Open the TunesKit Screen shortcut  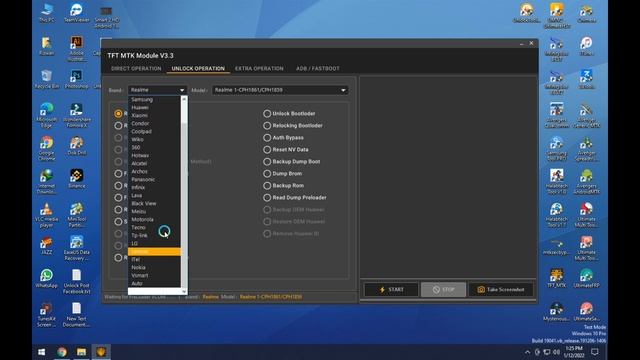47,314
